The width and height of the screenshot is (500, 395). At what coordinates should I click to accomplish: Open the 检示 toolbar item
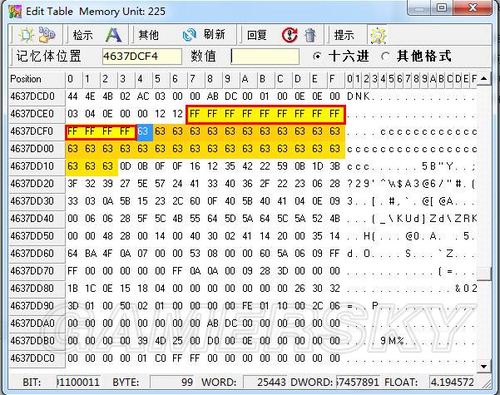[x=83, y=35]
